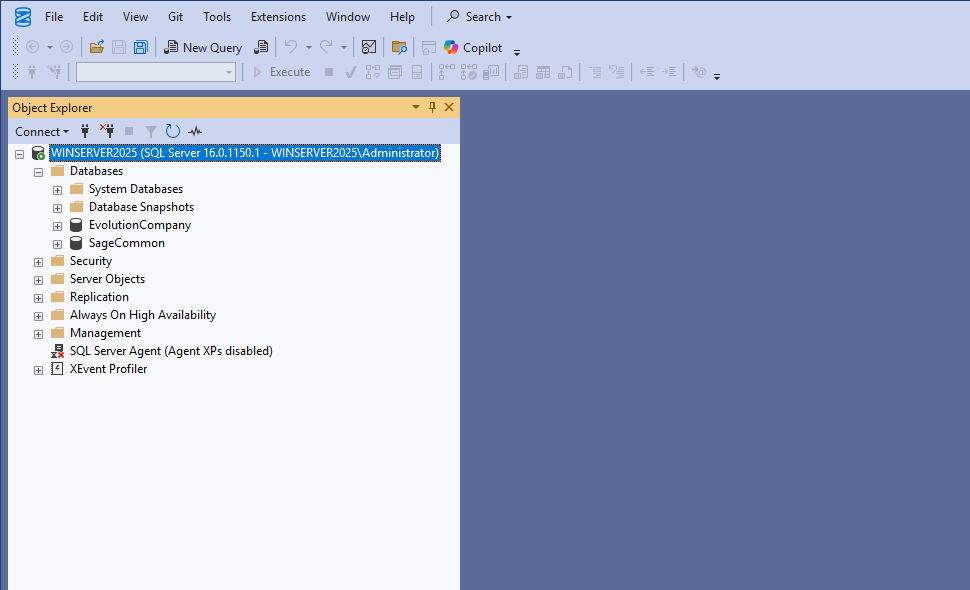Click Connect Object Explorer plug icon
970x590 pixels.
click(85, 131)
